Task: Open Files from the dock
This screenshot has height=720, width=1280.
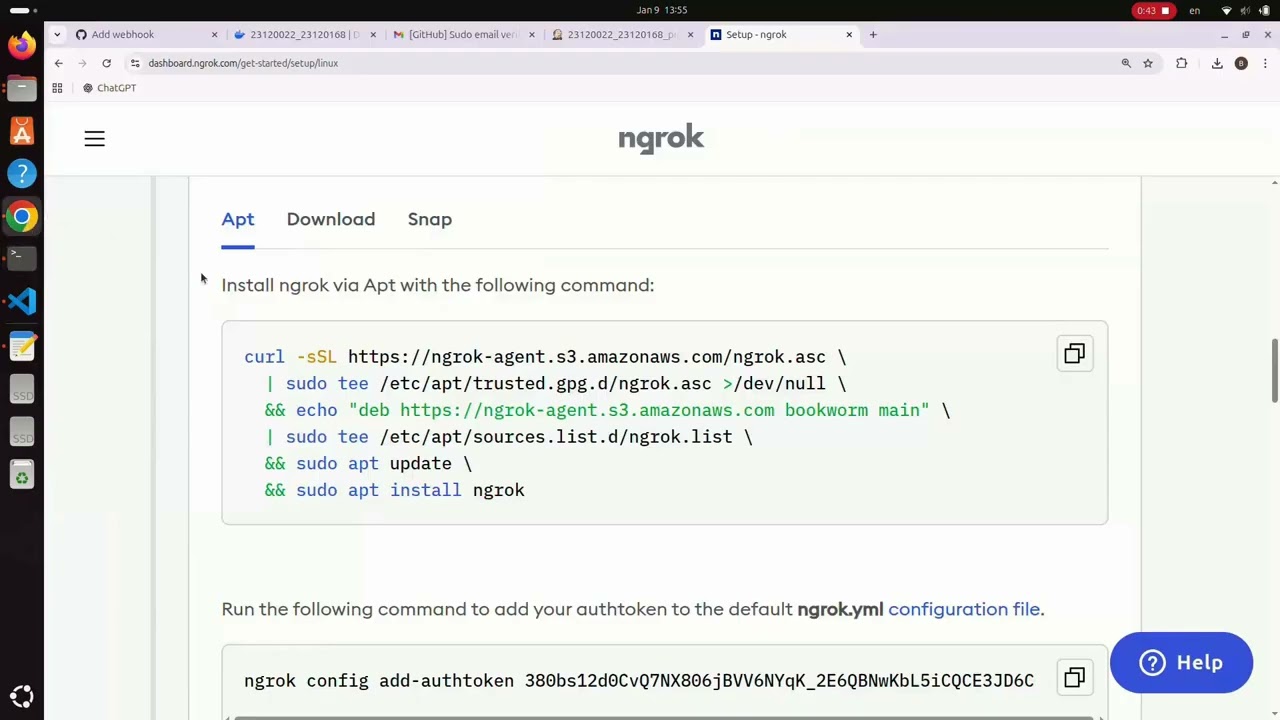Action: click(x=22, y=88)
